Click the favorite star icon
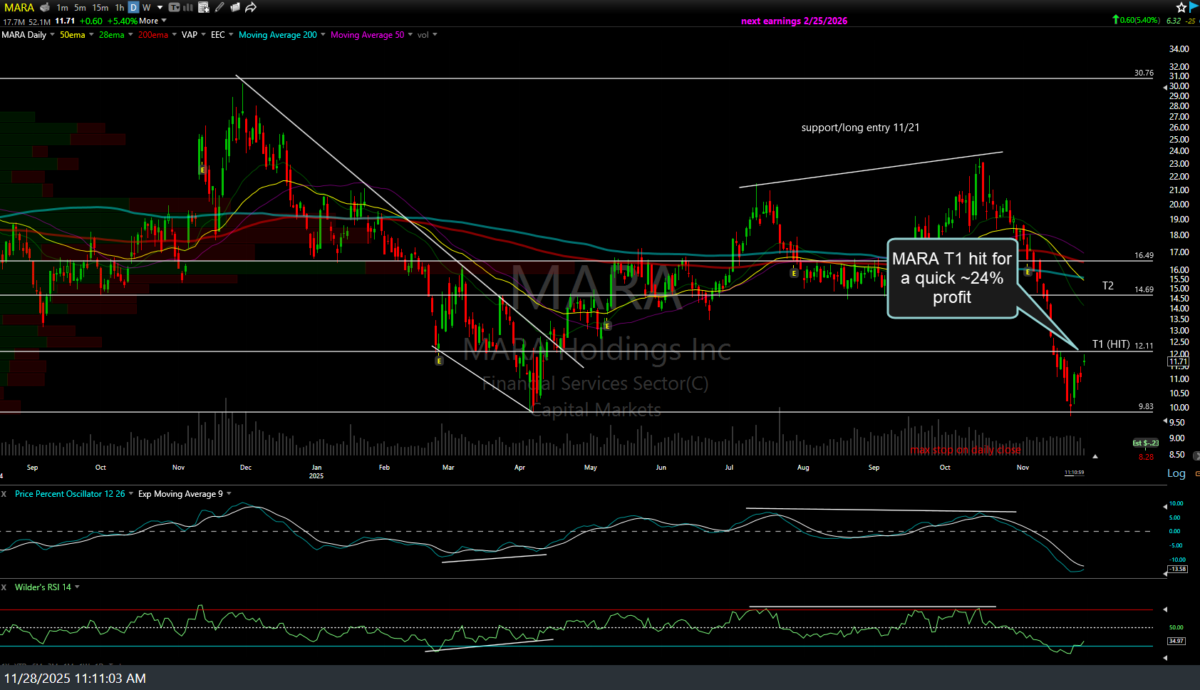The image size is (1200, 690). (1181, 7)
